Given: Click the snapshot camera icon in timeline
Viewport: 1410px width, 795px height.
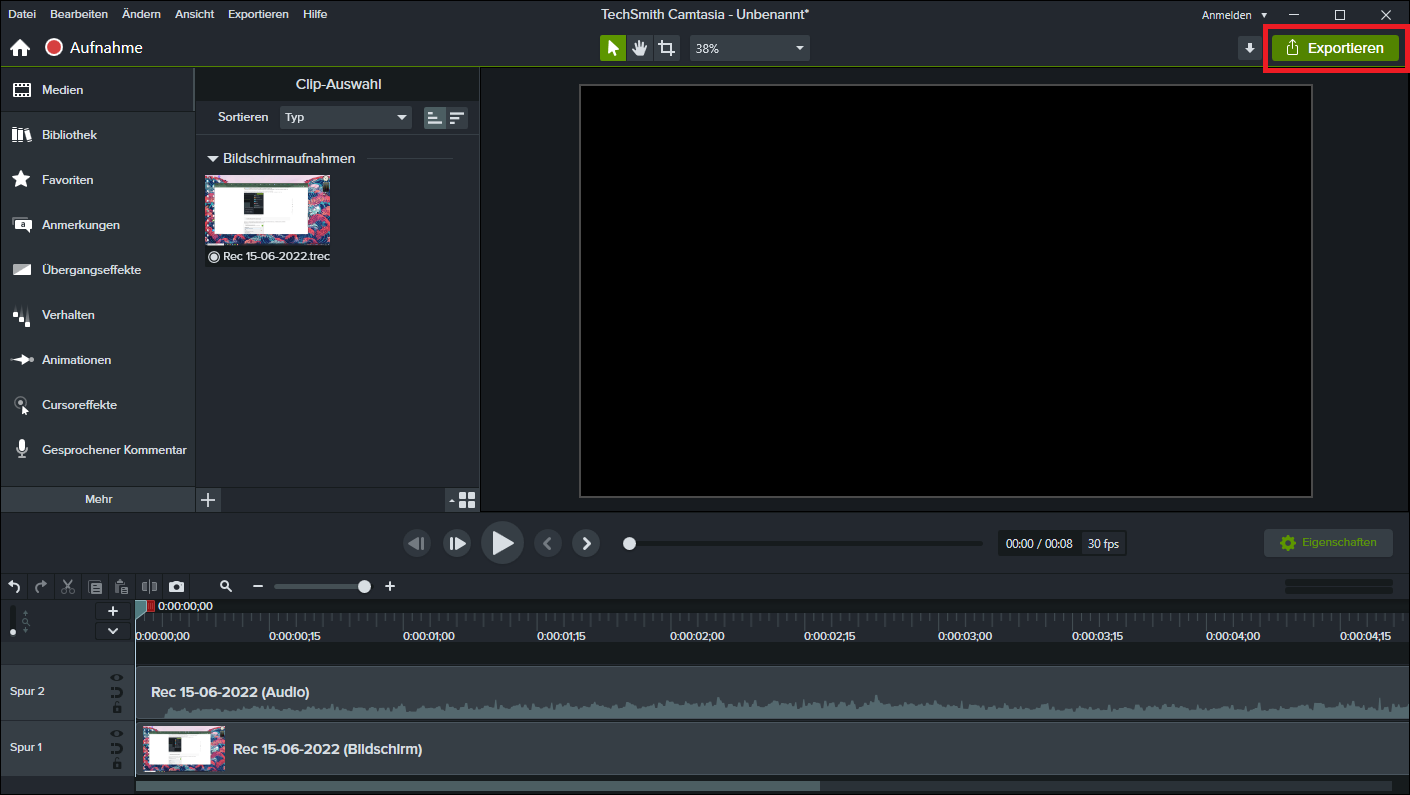Looking at the screenshot, I should pyautogui.click(x=176, y=587).
